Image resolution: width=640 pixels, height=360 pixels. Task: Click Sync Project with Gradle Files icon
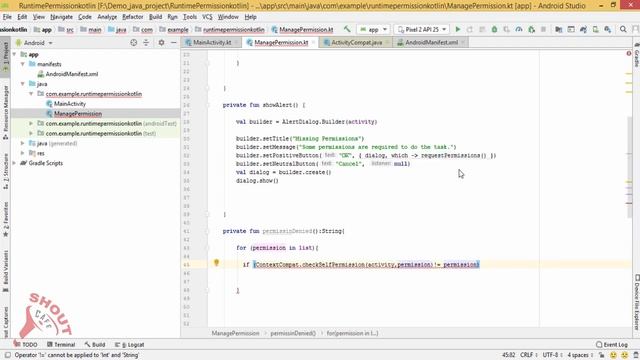pyautogui.click(x=583, y=29)
